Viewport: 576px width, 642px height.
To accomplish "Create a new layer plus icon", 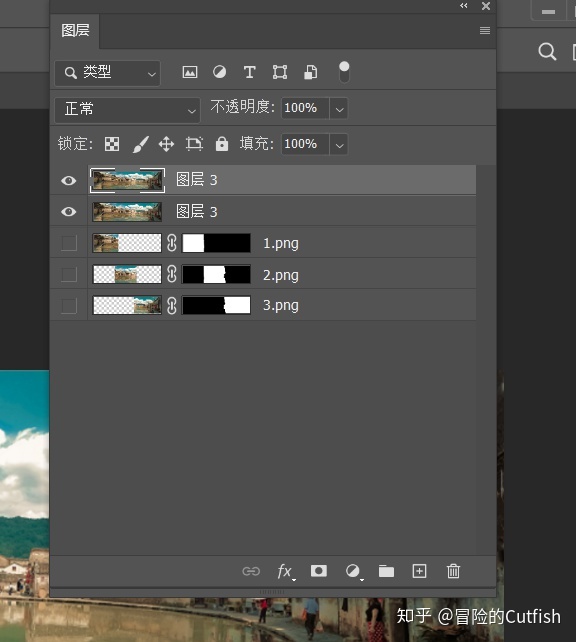I will click(419, 571).
